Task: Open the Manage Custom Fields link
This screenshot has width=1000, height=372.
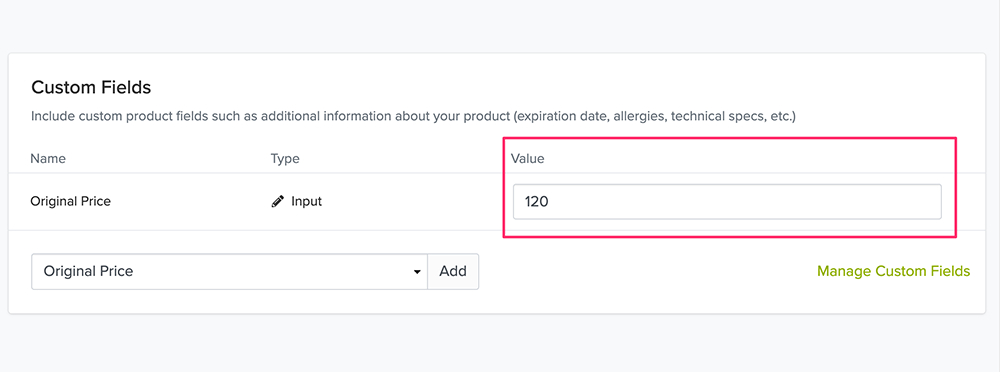Action: click(x=893, y=271)
